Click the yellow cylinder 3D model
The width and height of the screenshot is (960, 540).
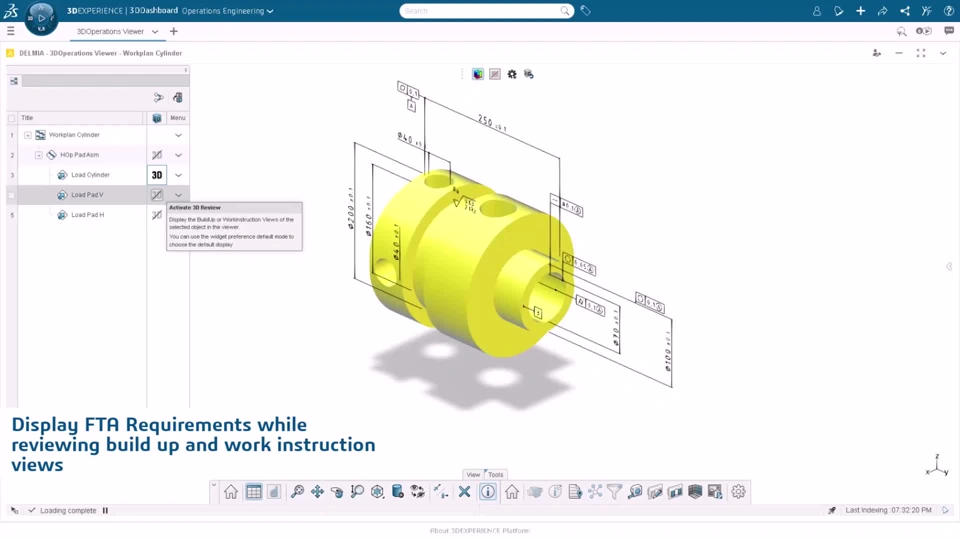pyautogui.click(x=471, y=263)
